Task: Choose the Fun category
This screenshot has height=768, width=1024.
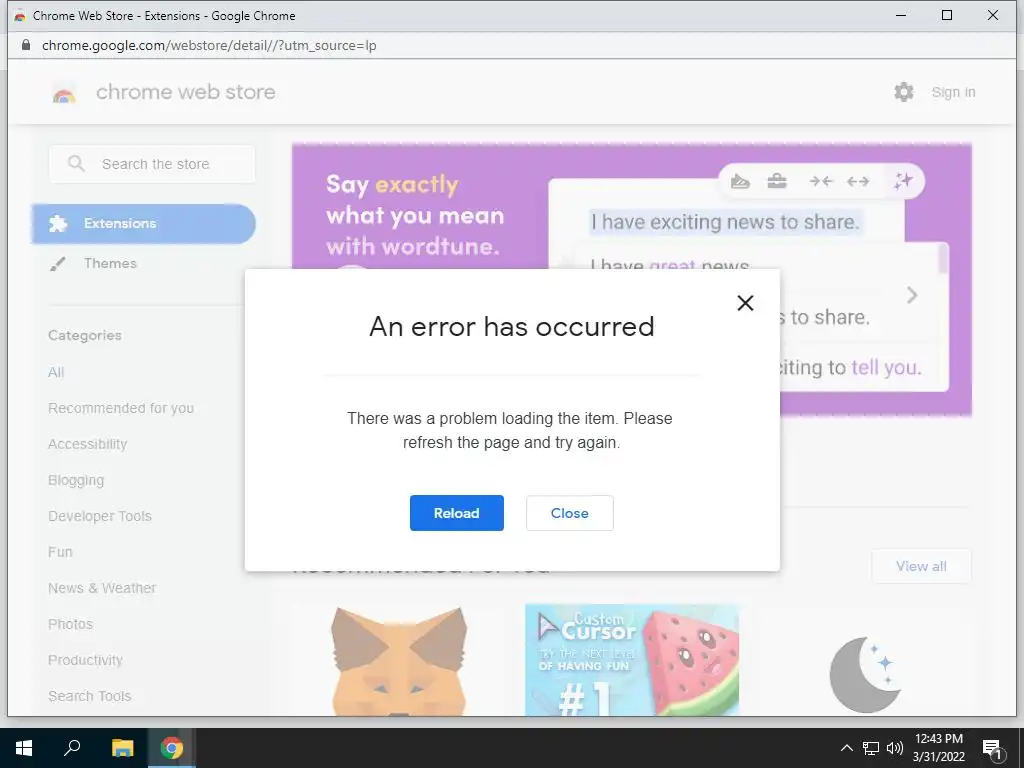Action: point(60,552)
